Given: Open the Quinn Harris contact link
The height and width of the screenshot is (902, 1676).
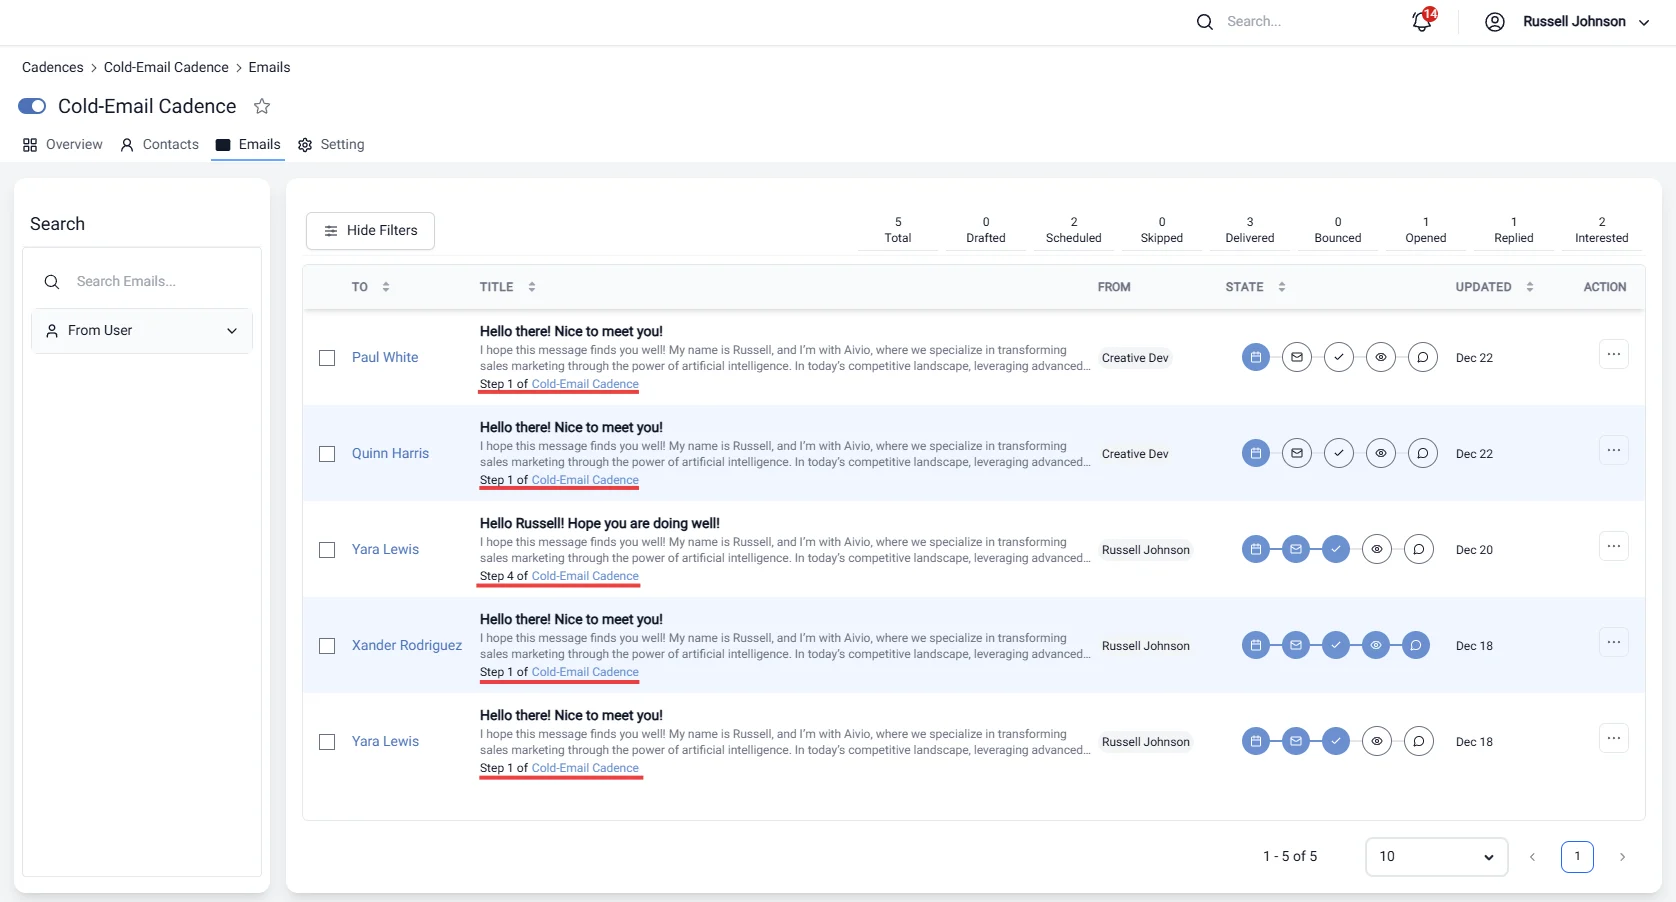Looking at the screenshot, I should point(390,453).
